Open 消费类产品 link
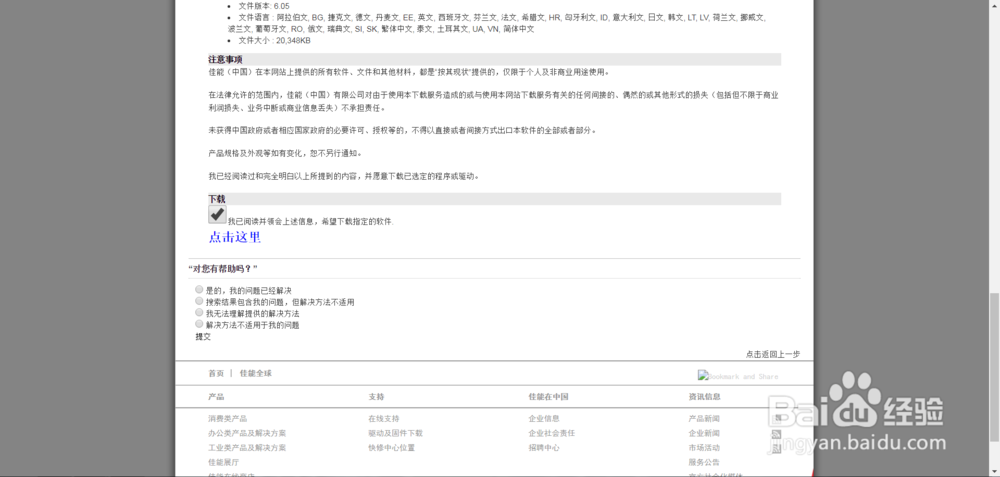This screenshot has width=1000, height=477. (x=228, y=419)
